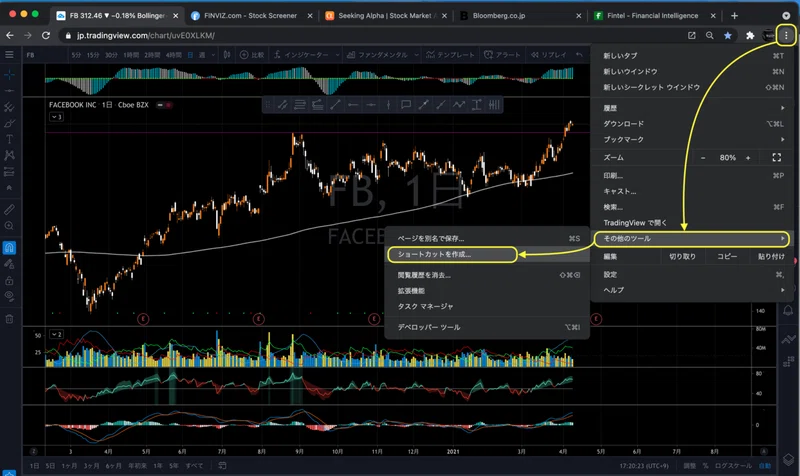This screenshot has height=476, width=800.
Task: Select the 15分 interval in toolbar
Action: [93, 55]
